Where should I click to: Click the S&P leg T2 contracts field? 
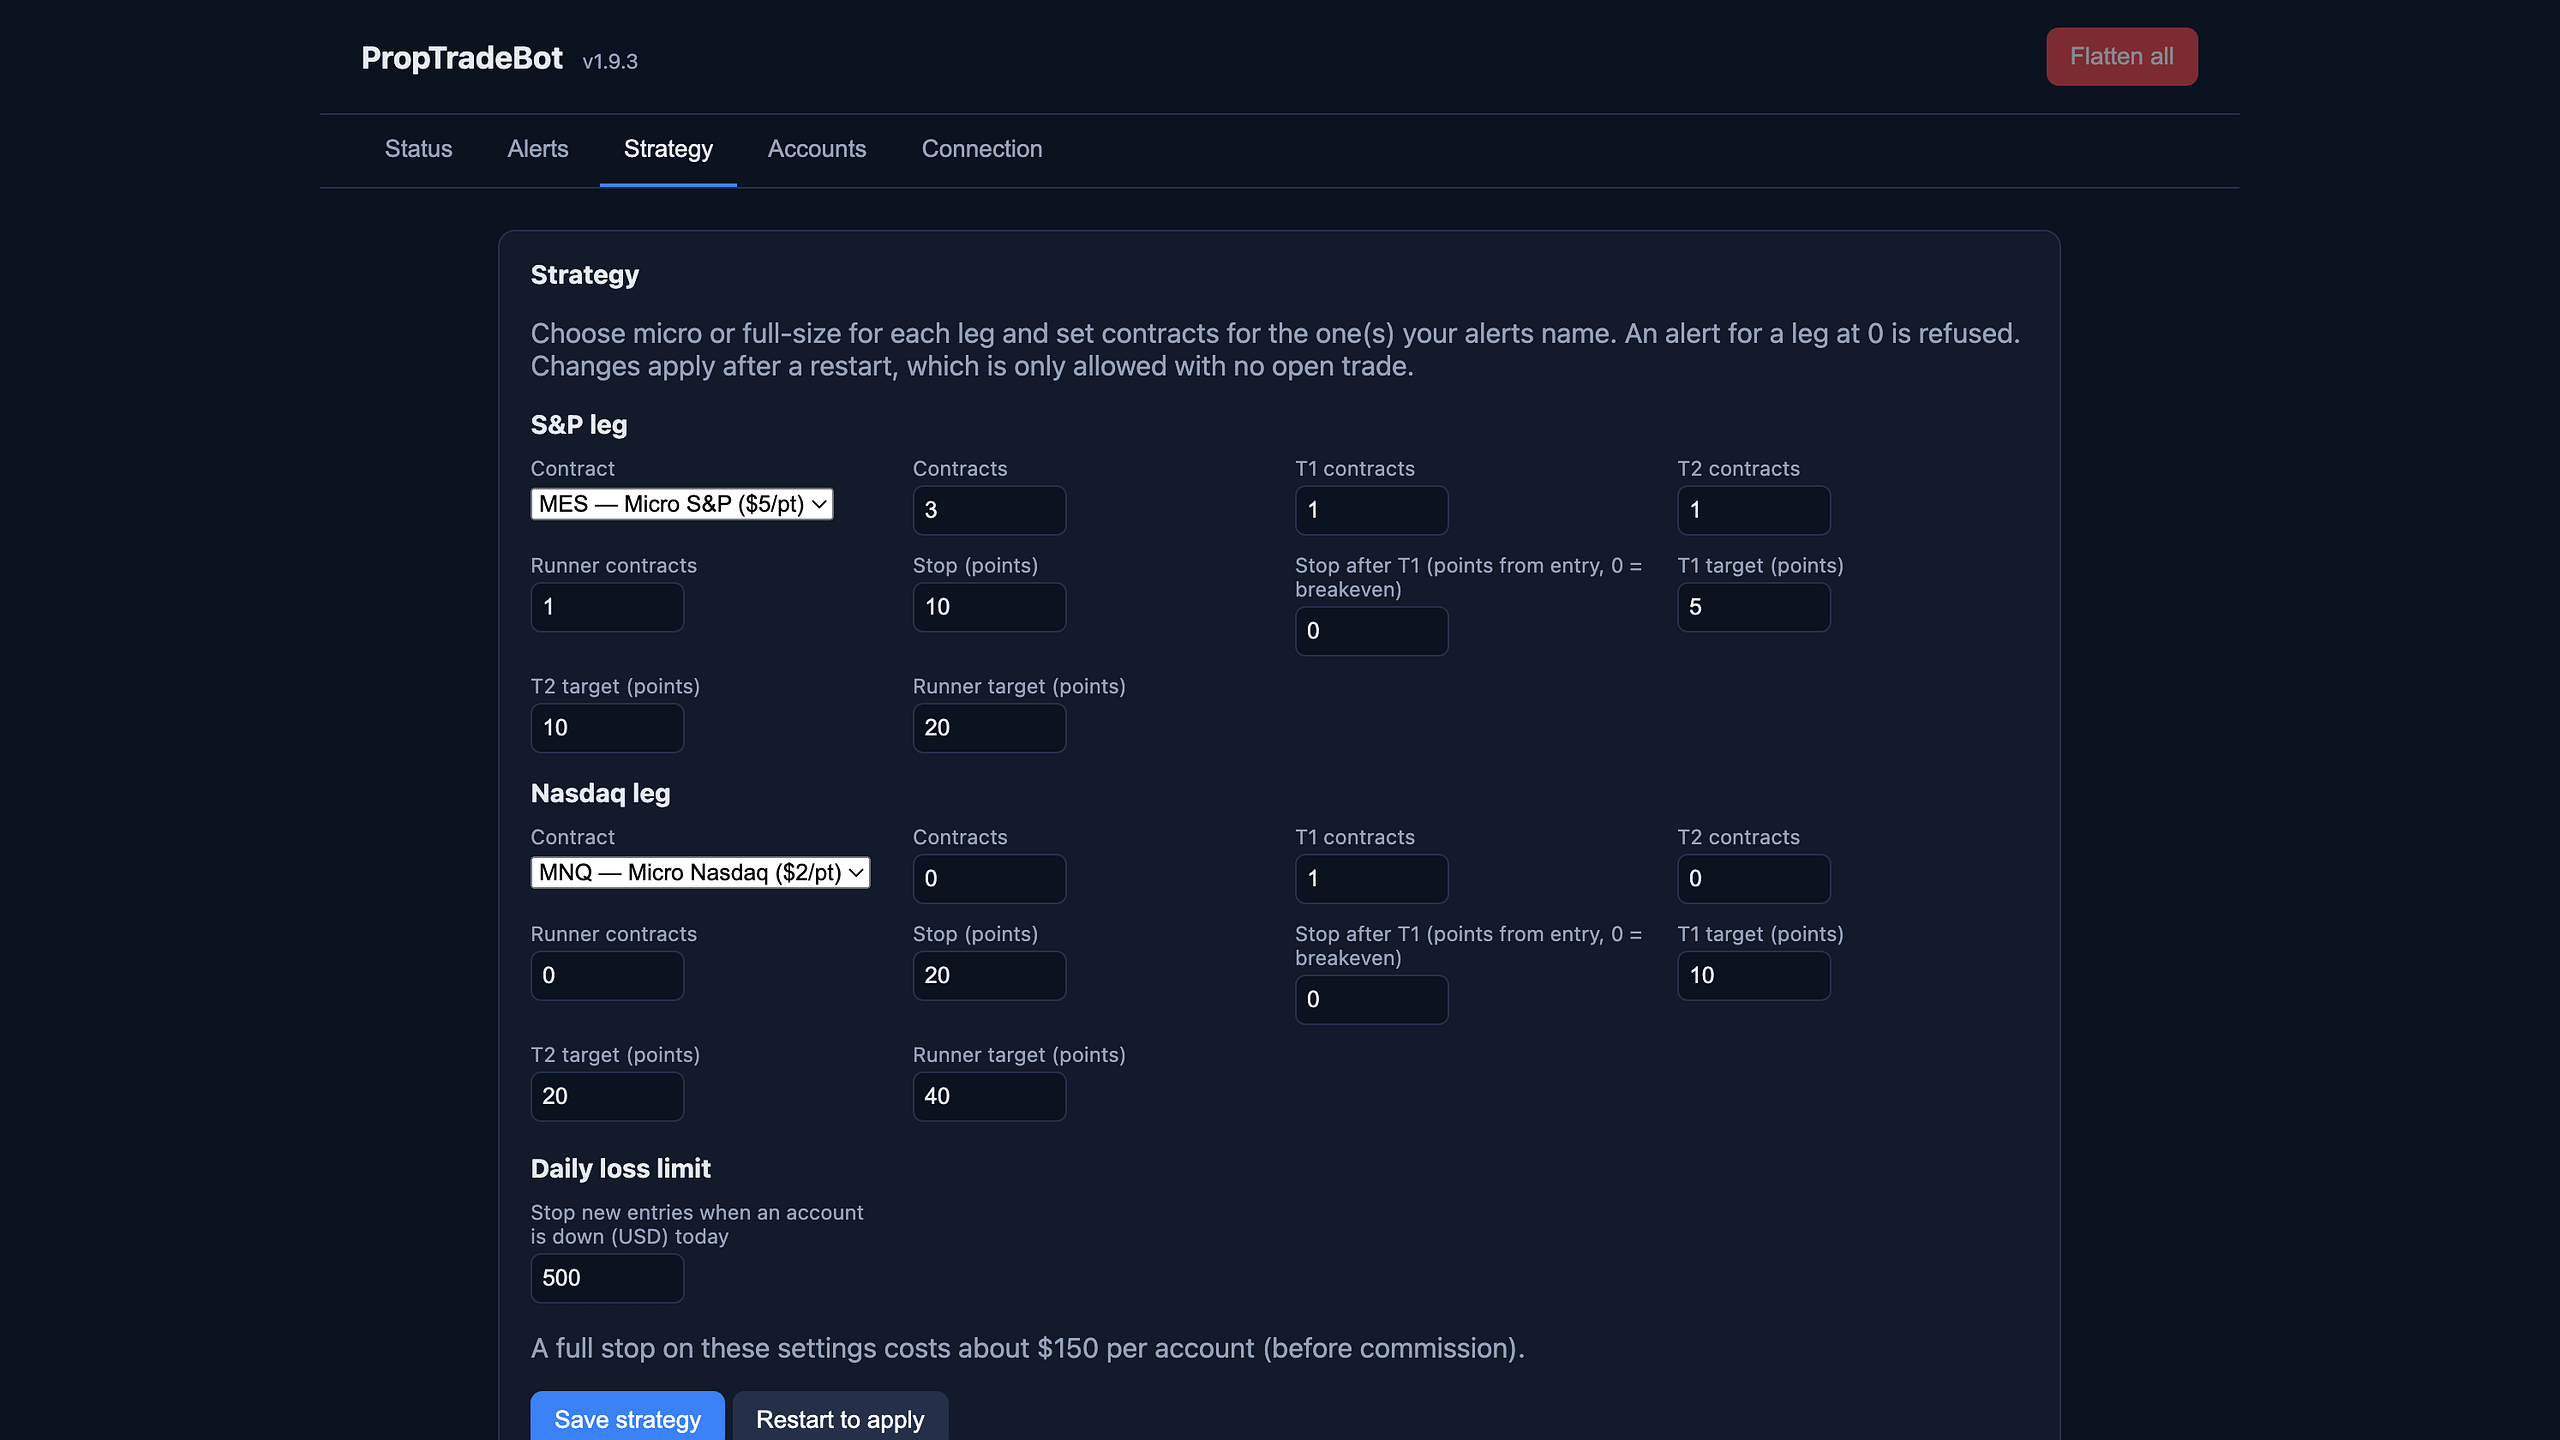tap(1754, 510)
